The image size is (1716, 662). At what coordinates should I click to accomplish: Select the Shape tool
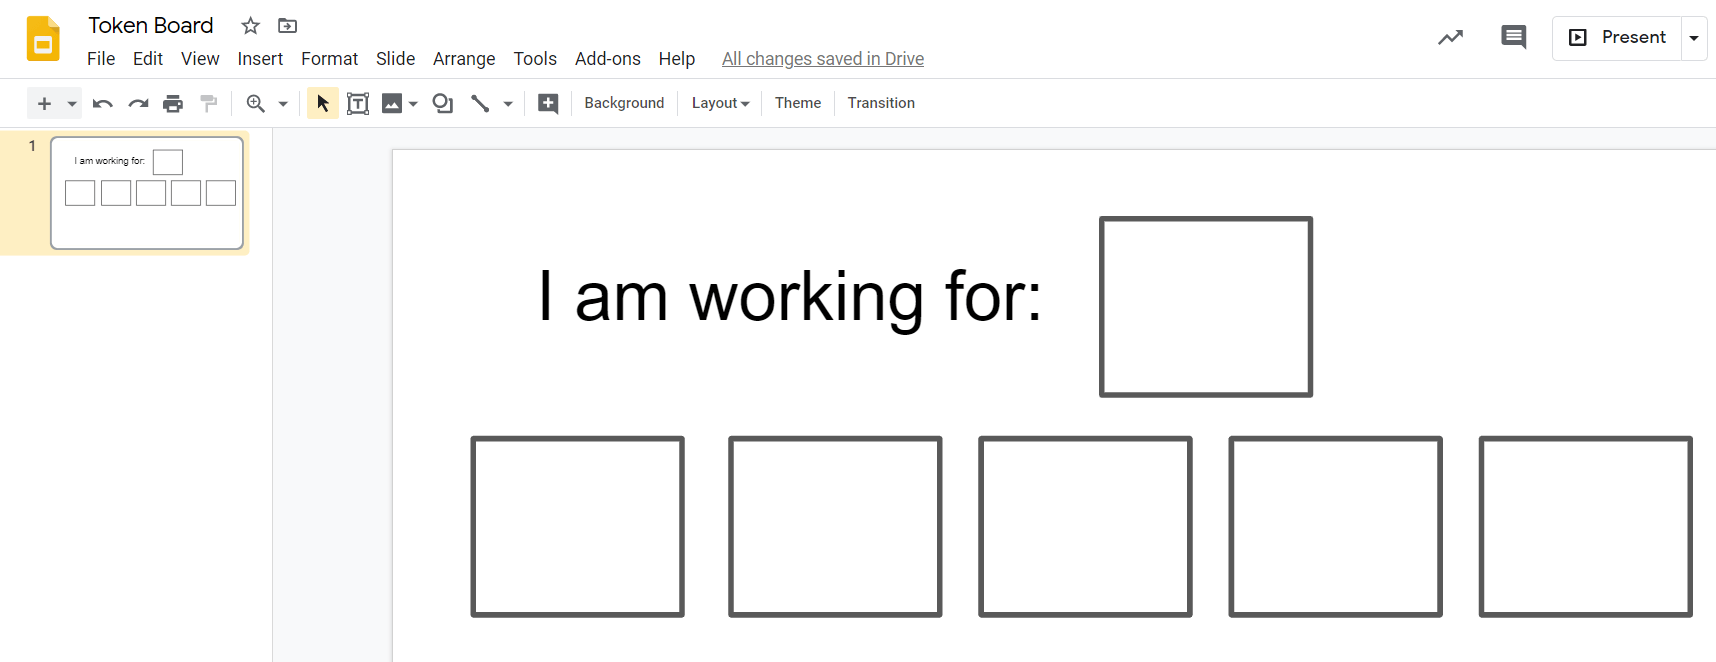pyautogui.click(x=442, y=103)
